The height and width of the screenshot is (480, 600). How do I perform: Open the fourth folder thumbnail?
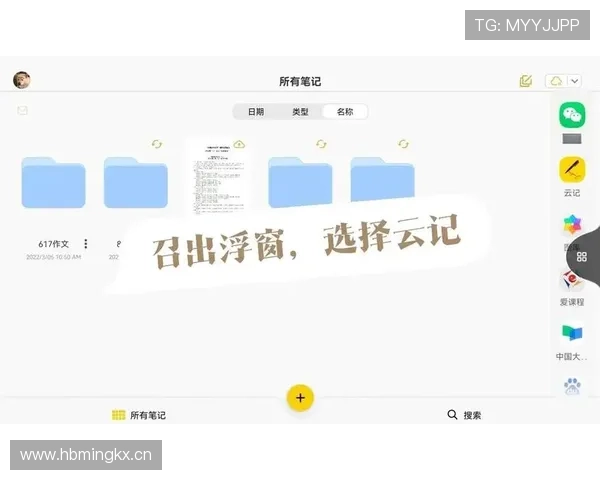[x=300, y=182]
